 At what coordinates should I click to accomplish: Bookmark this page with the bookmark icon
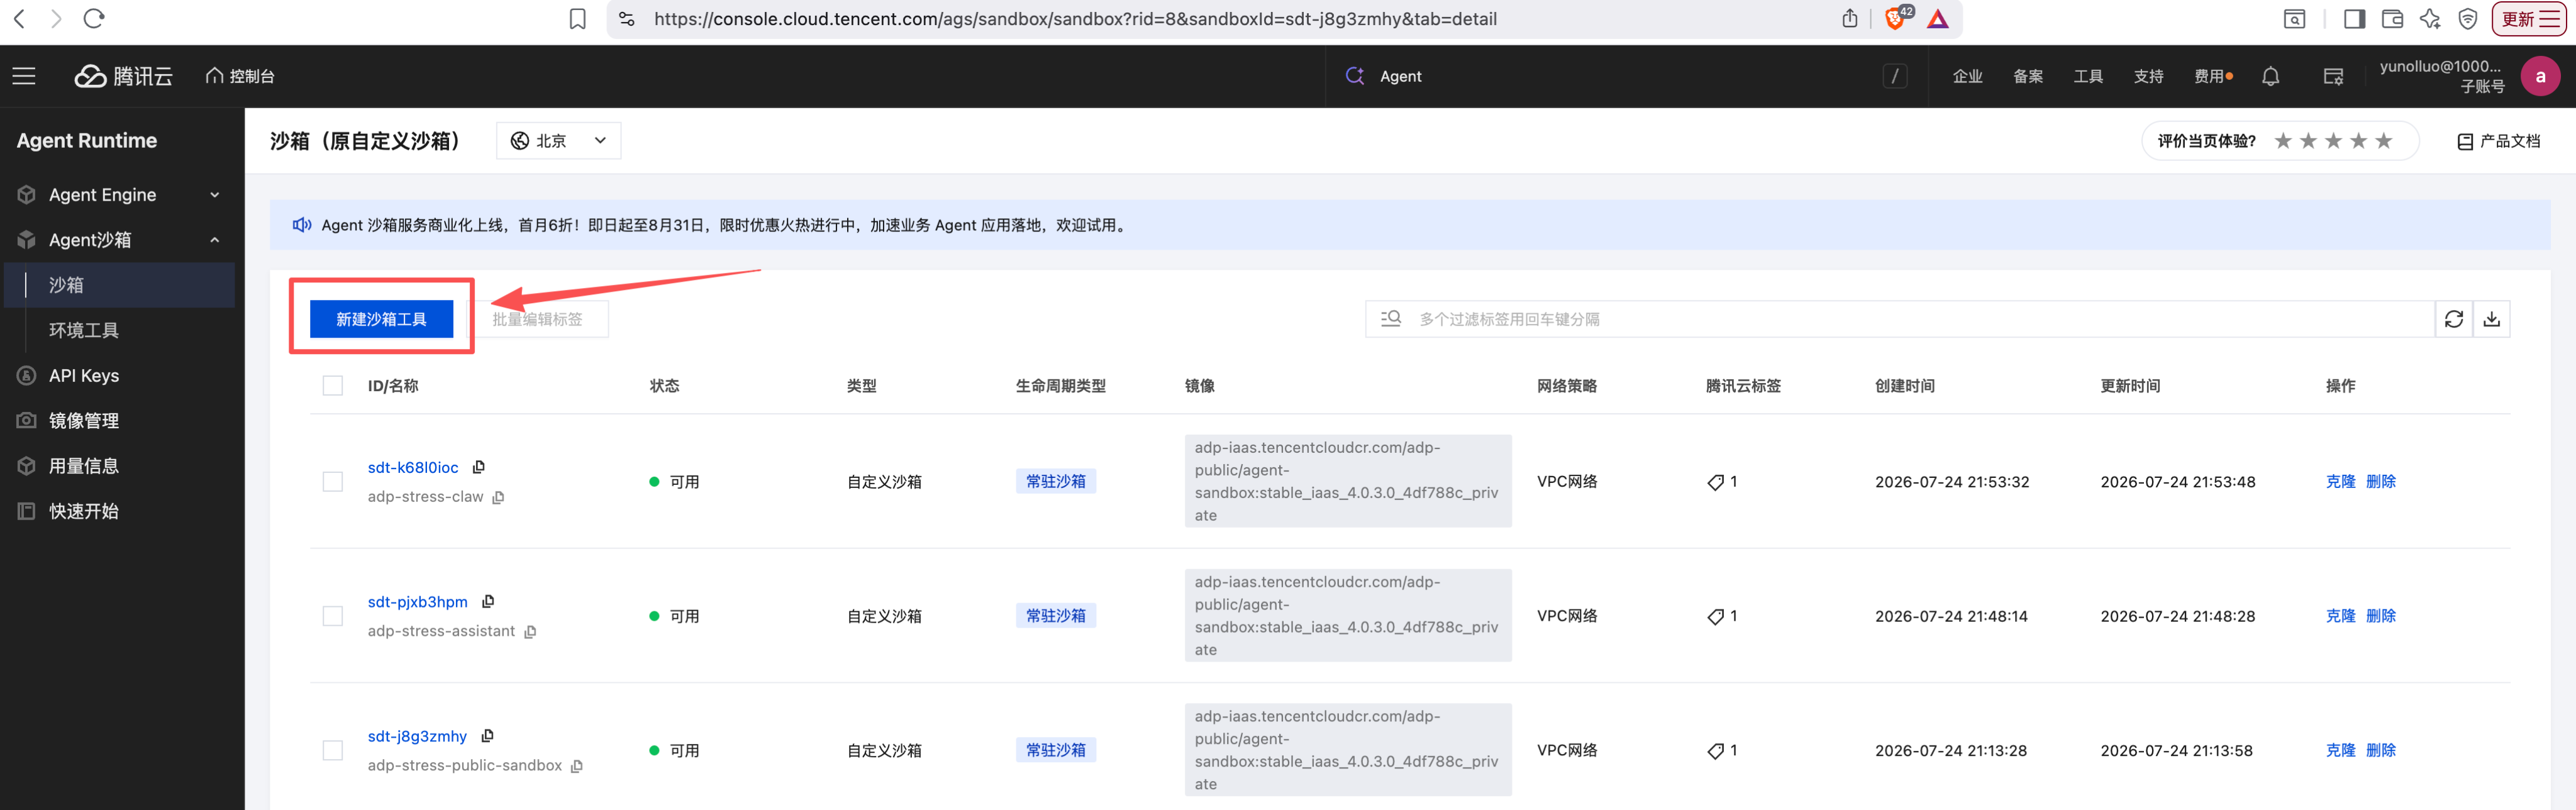[x=578, y=19]
